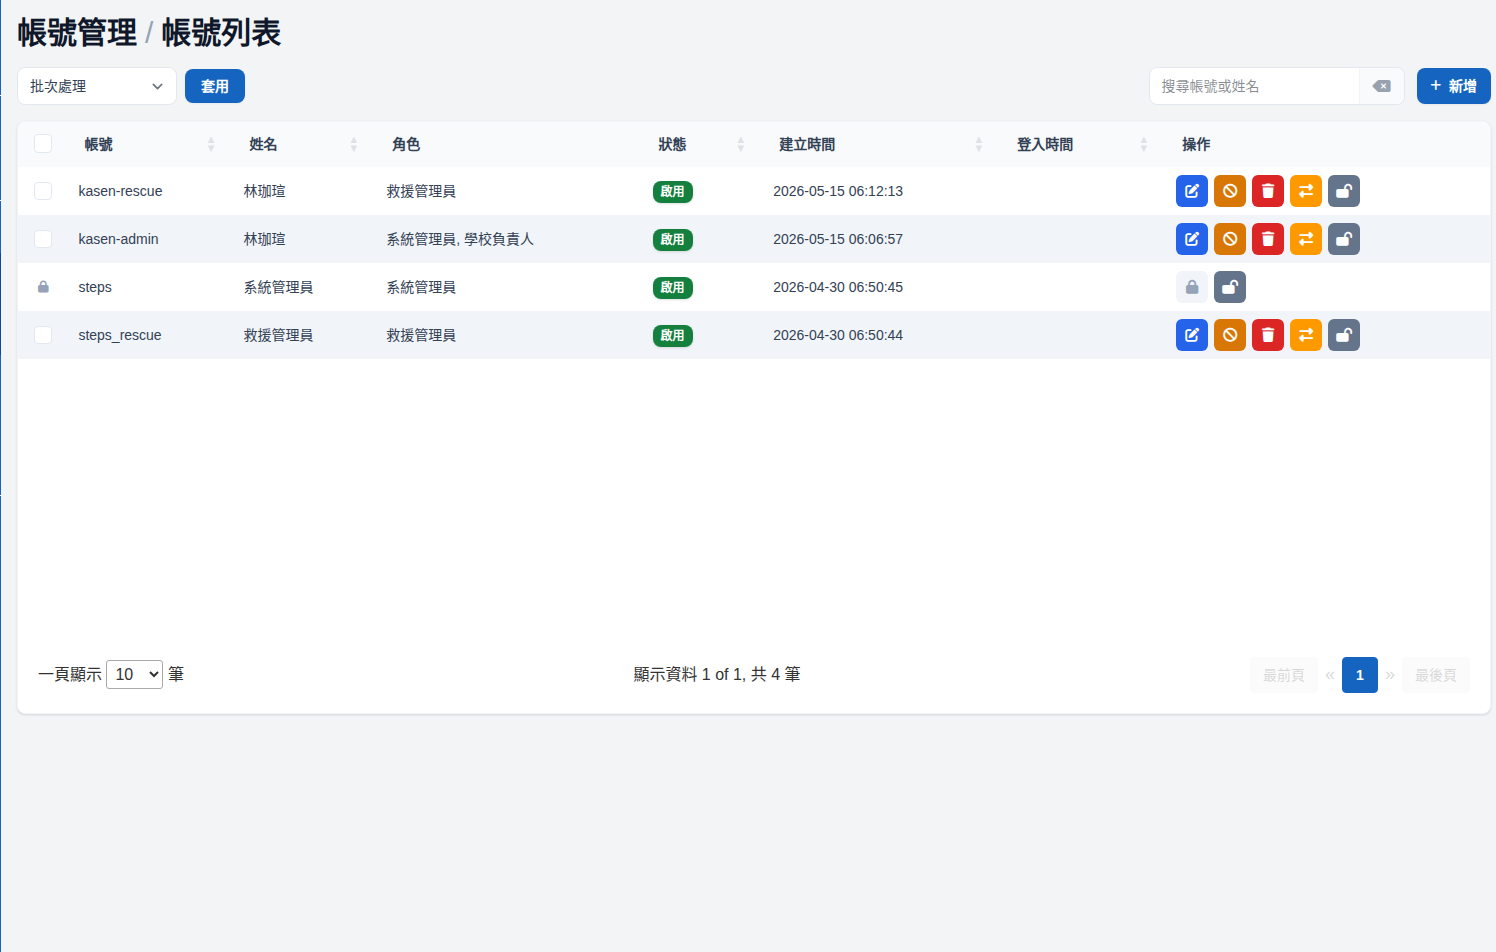
Task: Click the steps account name
Action: pos(95,287)
